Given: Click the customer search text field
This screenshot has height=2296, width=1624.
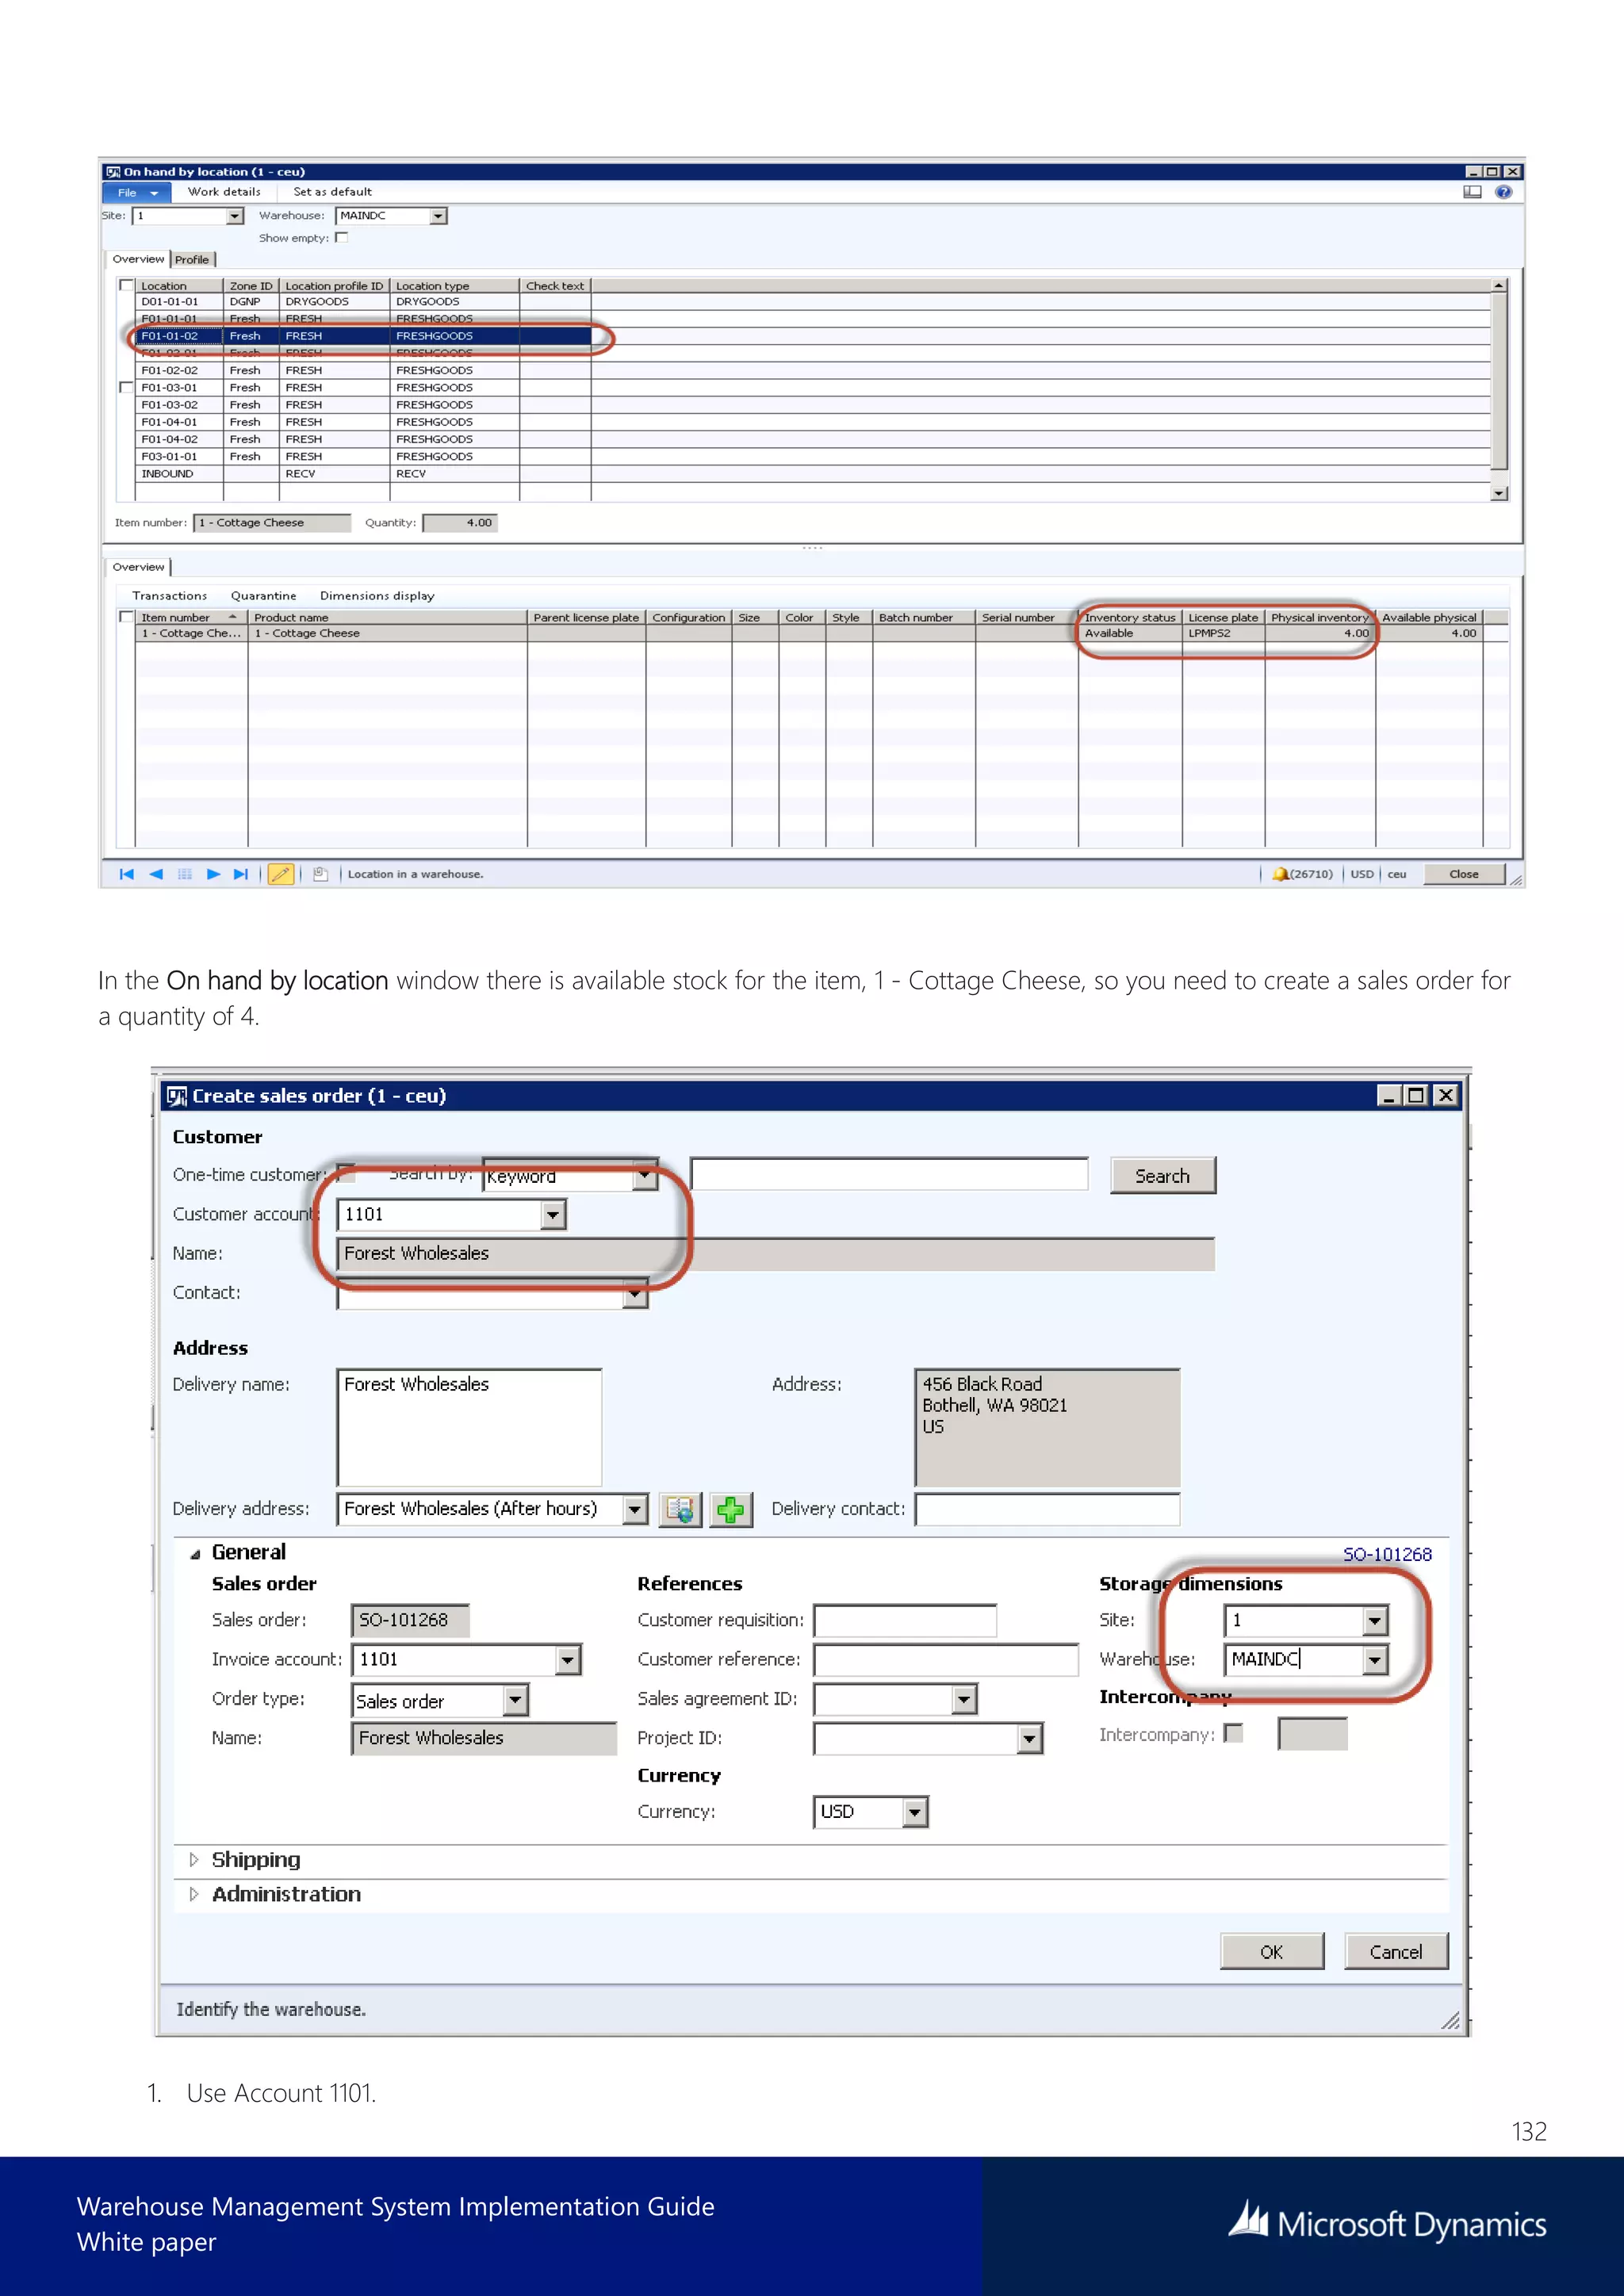Looking at the screenshot, I should click(x=889, y=1174).
